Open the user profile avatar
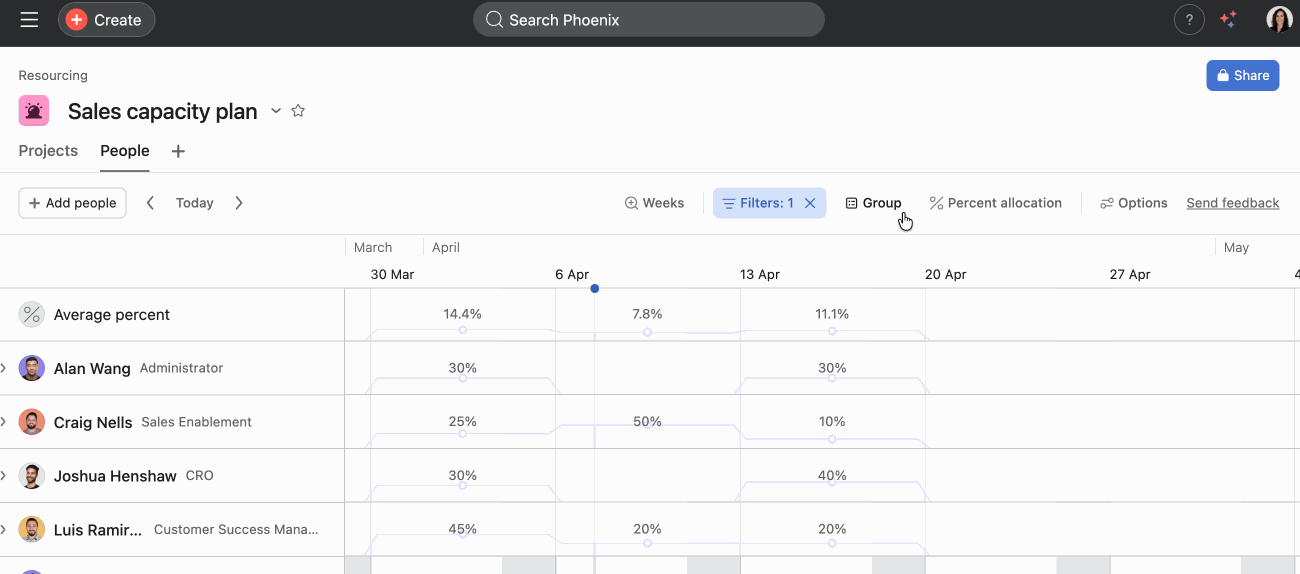 click(1279, 20)
